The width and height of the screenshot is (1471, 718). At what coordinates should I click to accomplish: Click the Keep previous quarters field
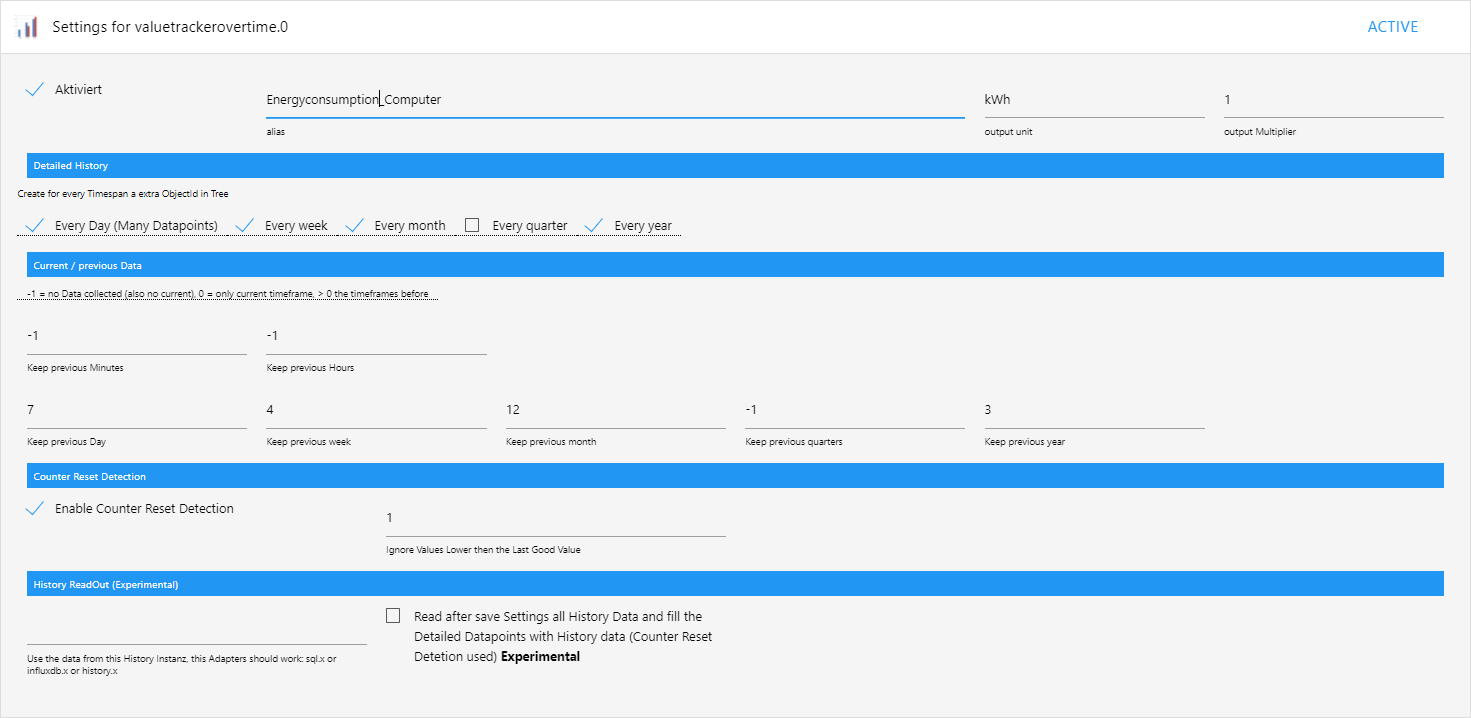[855, 410]
